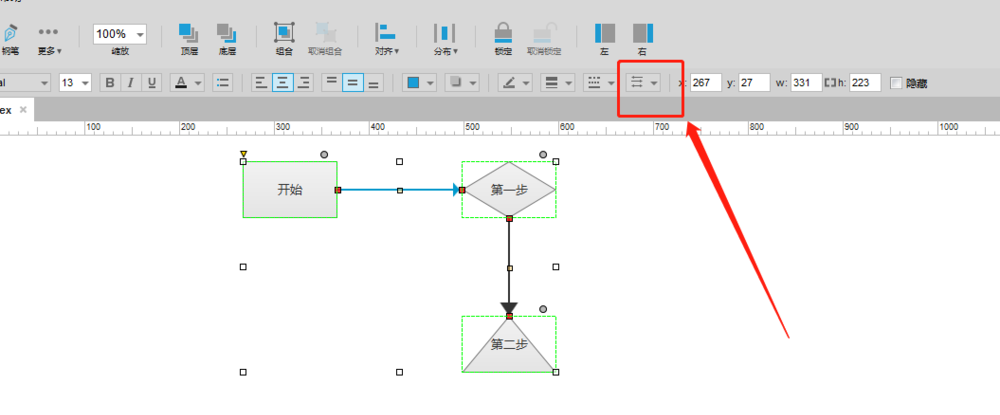The image size is (1000, 415).
Task: Open the 对齐 align menu
Action: point(386,38)
